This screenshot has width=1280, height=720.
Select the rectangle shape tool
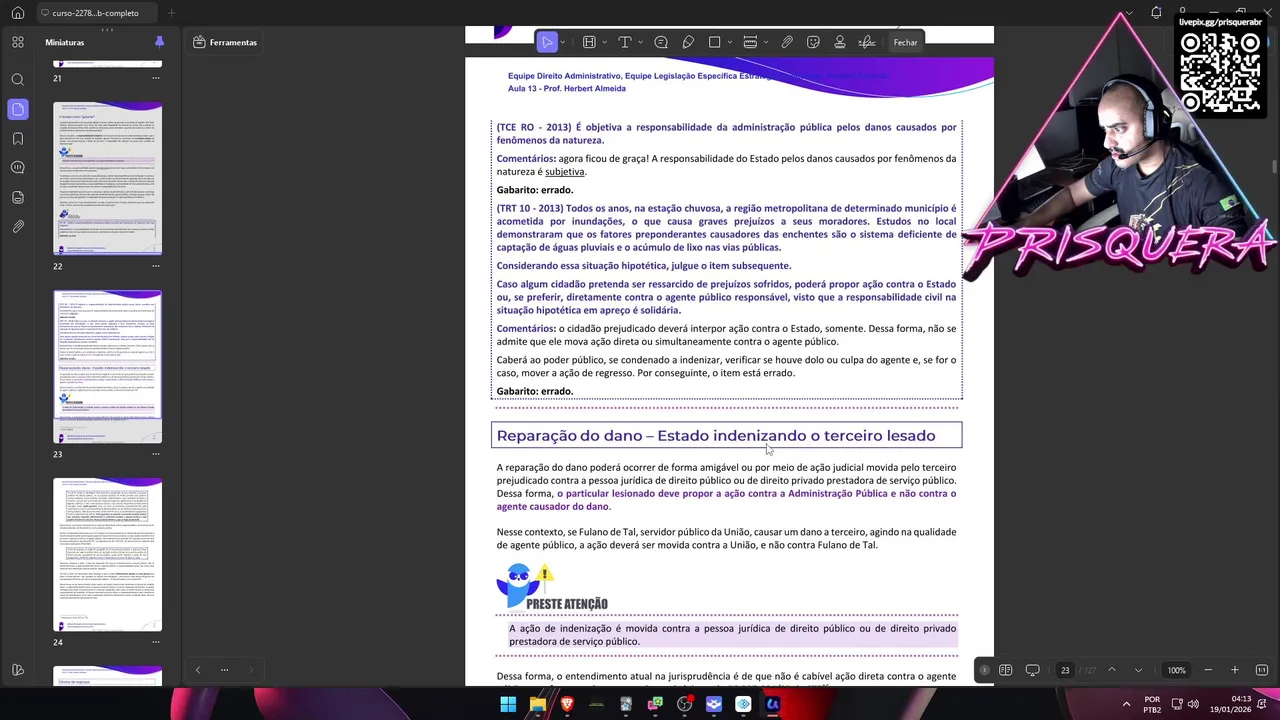click(714, 42)
